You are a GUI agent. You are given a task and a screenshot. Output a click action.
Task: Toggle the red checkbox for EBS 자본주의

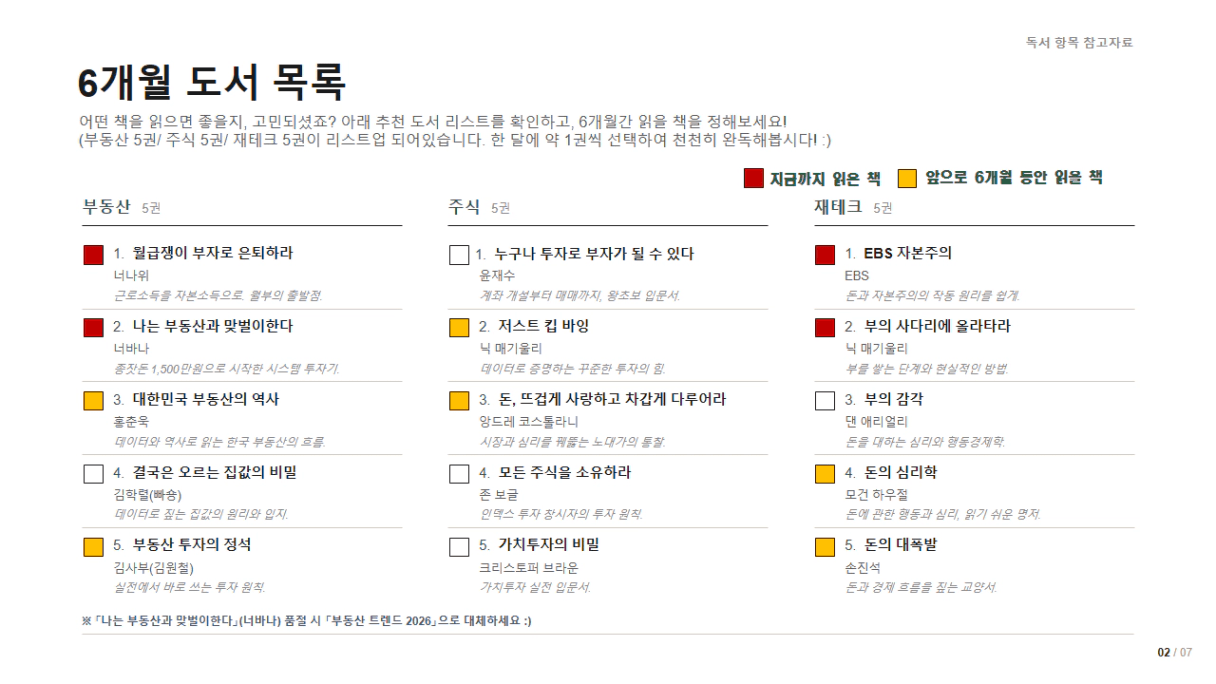[x=825, y=255]
